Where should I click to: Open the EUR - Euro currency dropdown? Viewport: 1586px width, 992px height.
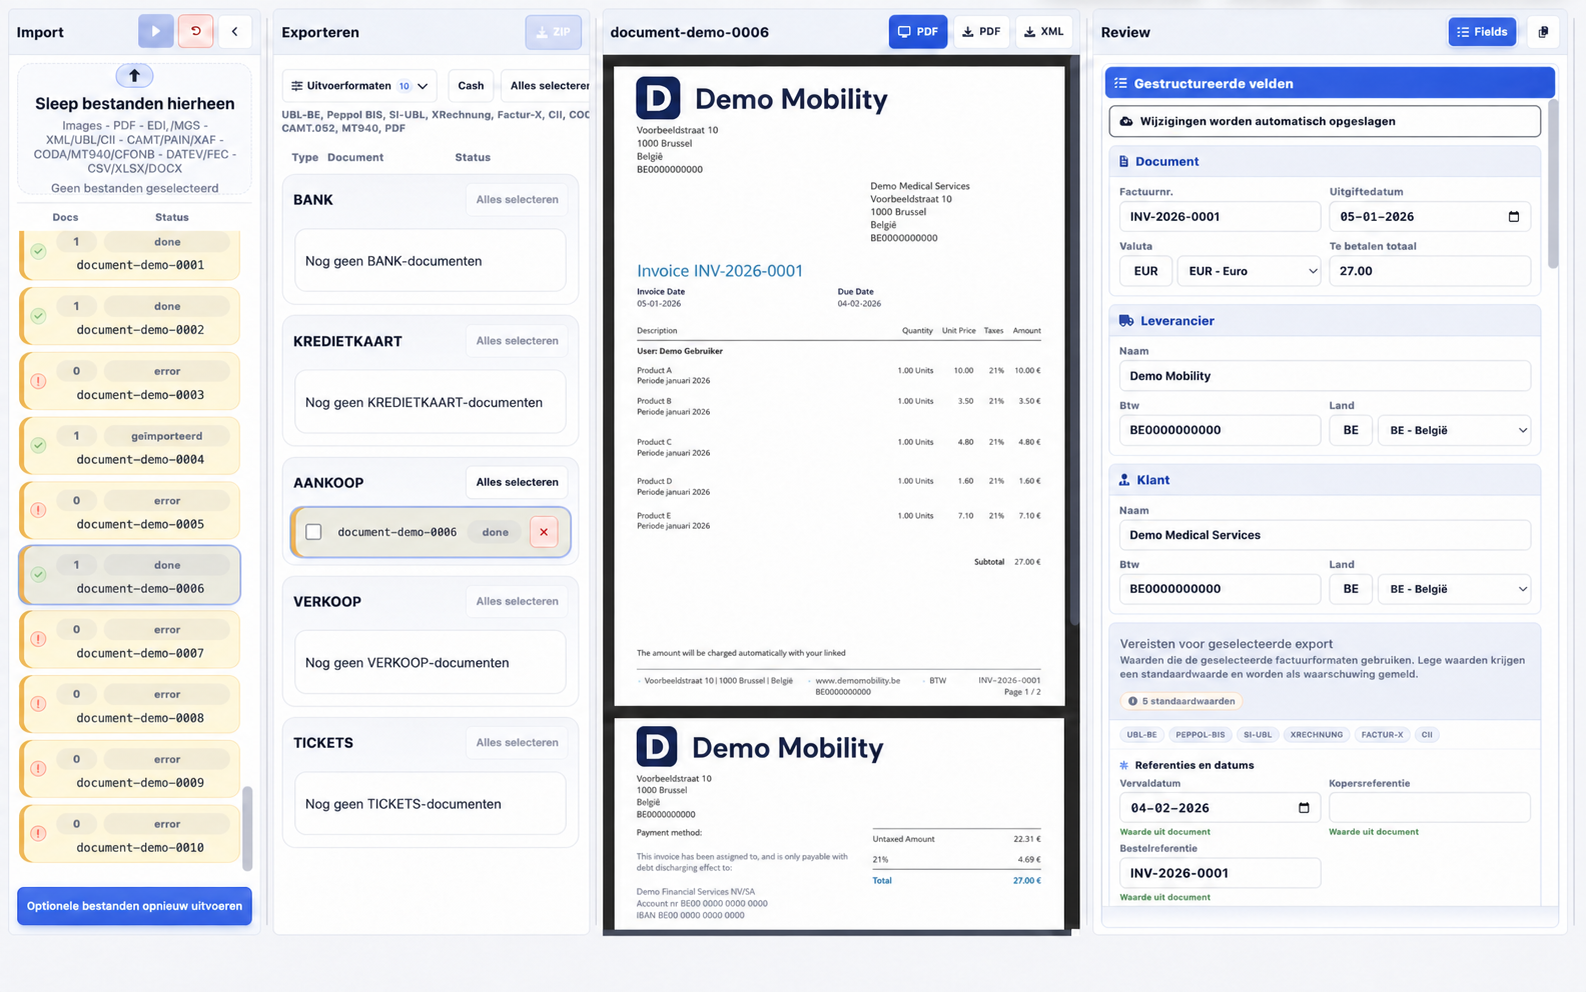tap(1249, 271)
